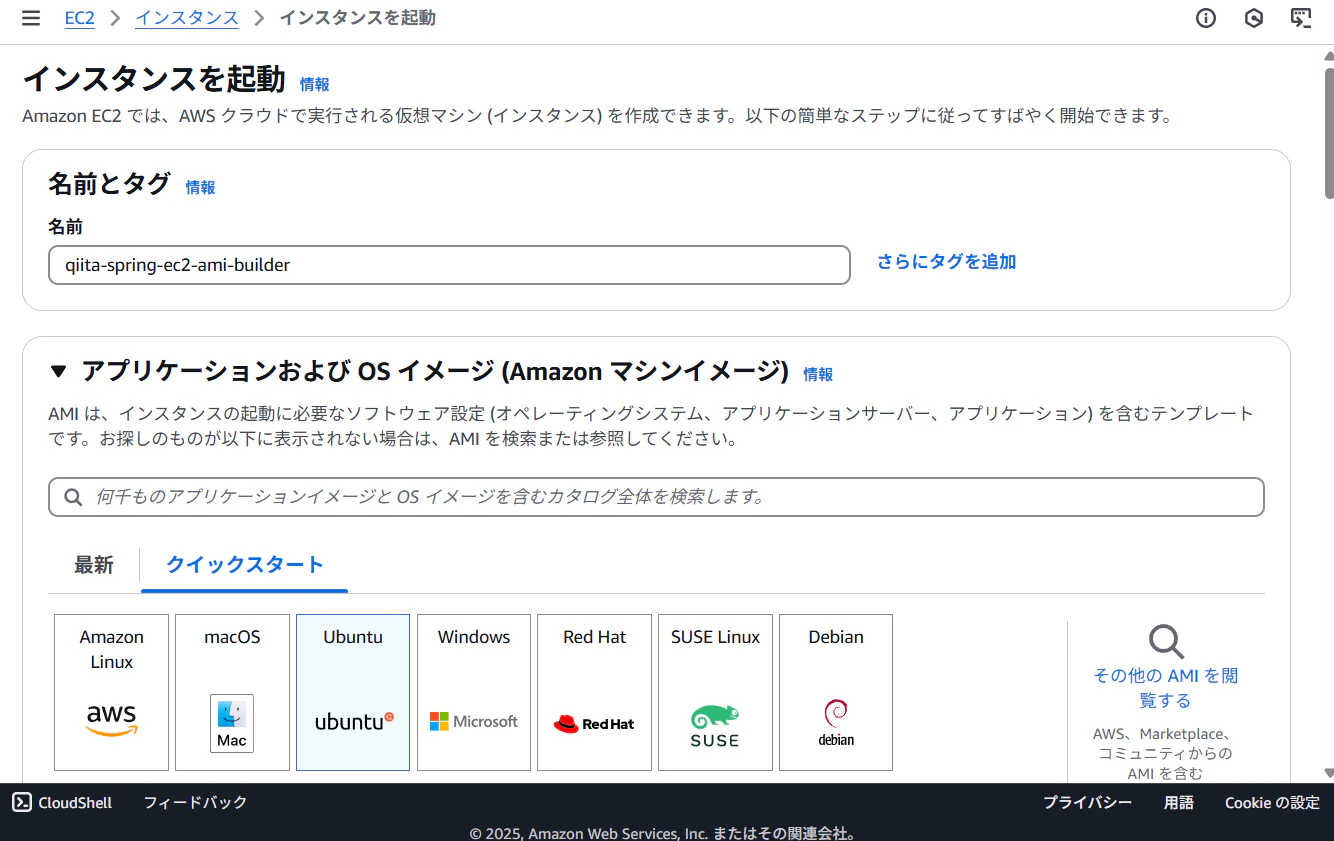Select the macOS AMI tile
Viewport: 1334px width, 841px height.
[x=232, y=692]
